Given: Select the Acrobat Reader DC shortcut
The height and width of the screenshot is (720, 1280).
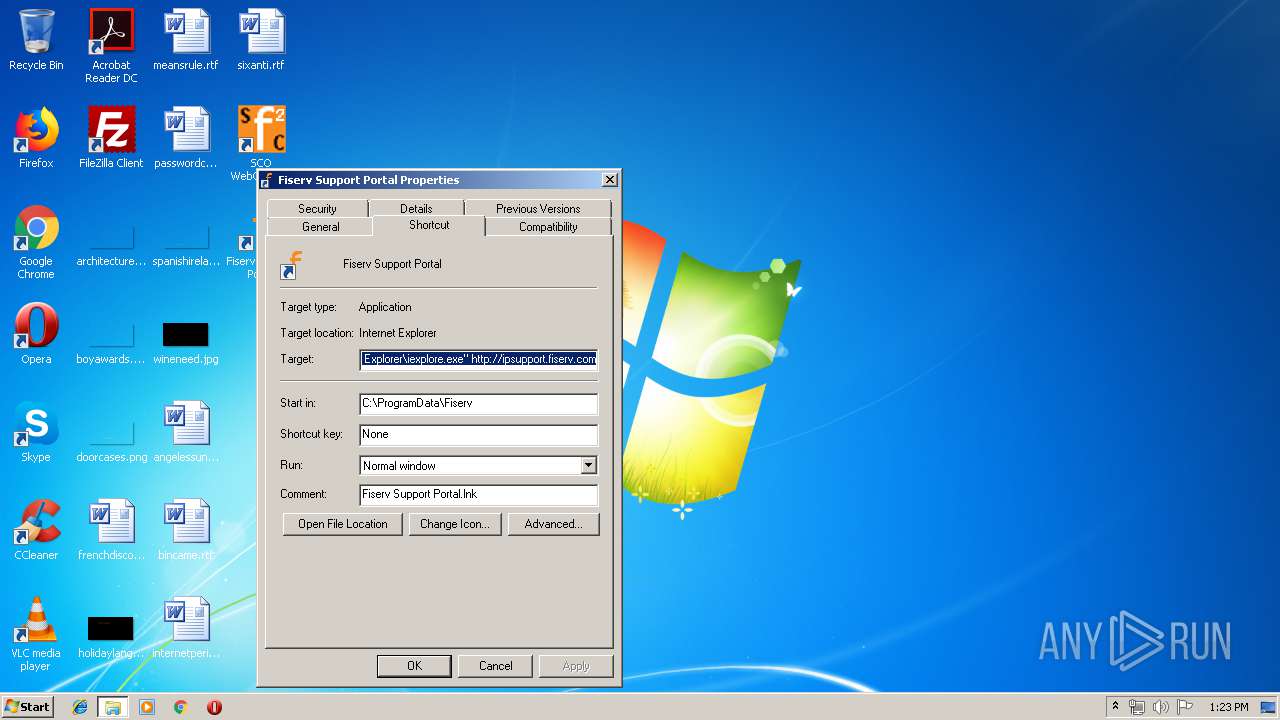Looking at the screenshot, I should click(111, 45).
